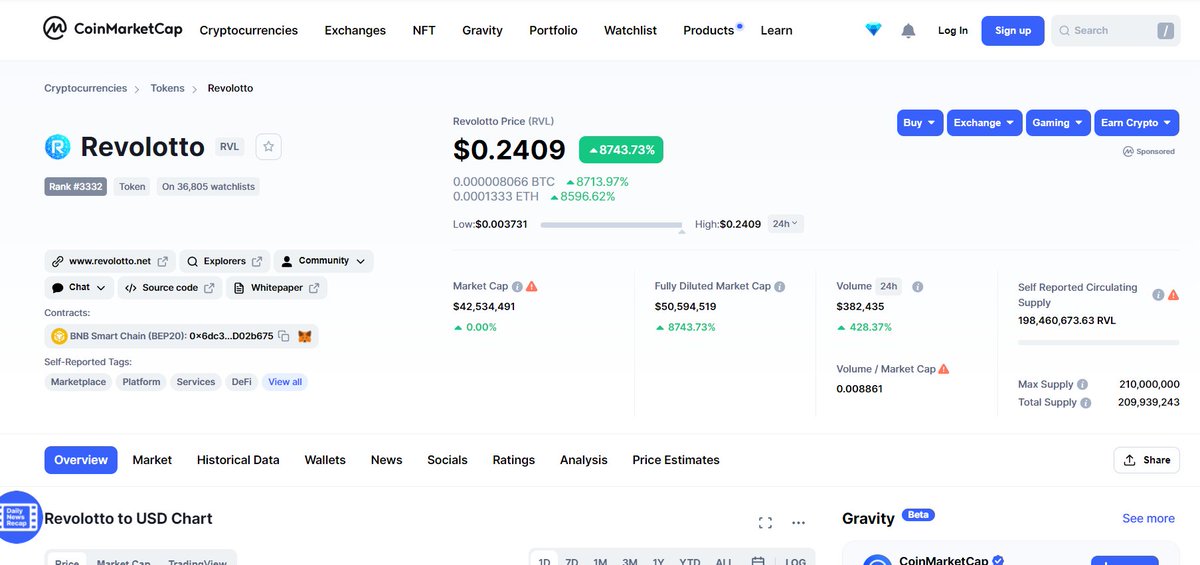
Task: Switch to the Socials tab
Action: 447,460
